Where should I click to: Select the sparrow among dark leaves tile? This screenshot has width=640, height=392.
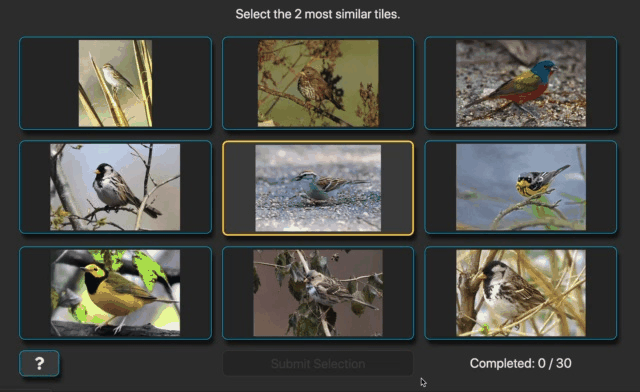coord(318,293)
